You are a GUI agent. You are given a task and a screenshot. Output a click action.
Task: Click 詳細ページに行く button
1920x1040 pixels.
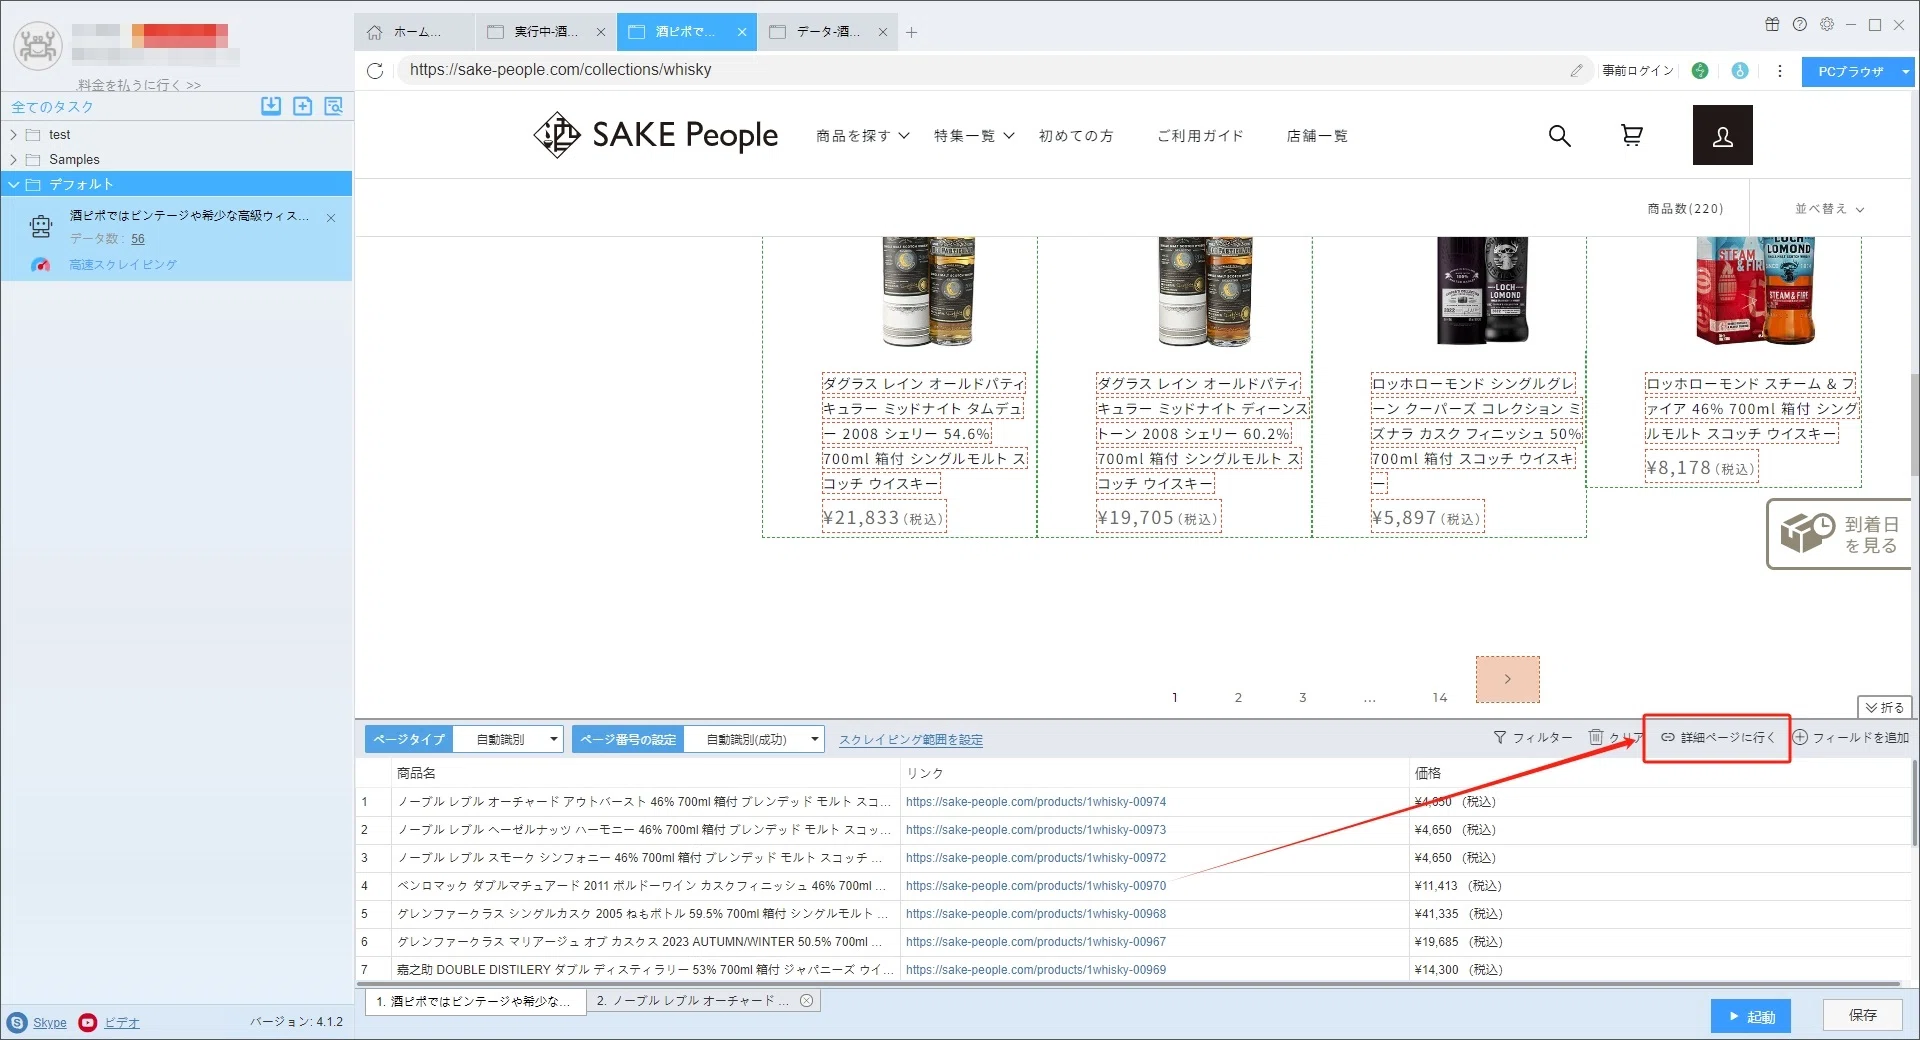pyautogui.click(x=1717, y=738)
